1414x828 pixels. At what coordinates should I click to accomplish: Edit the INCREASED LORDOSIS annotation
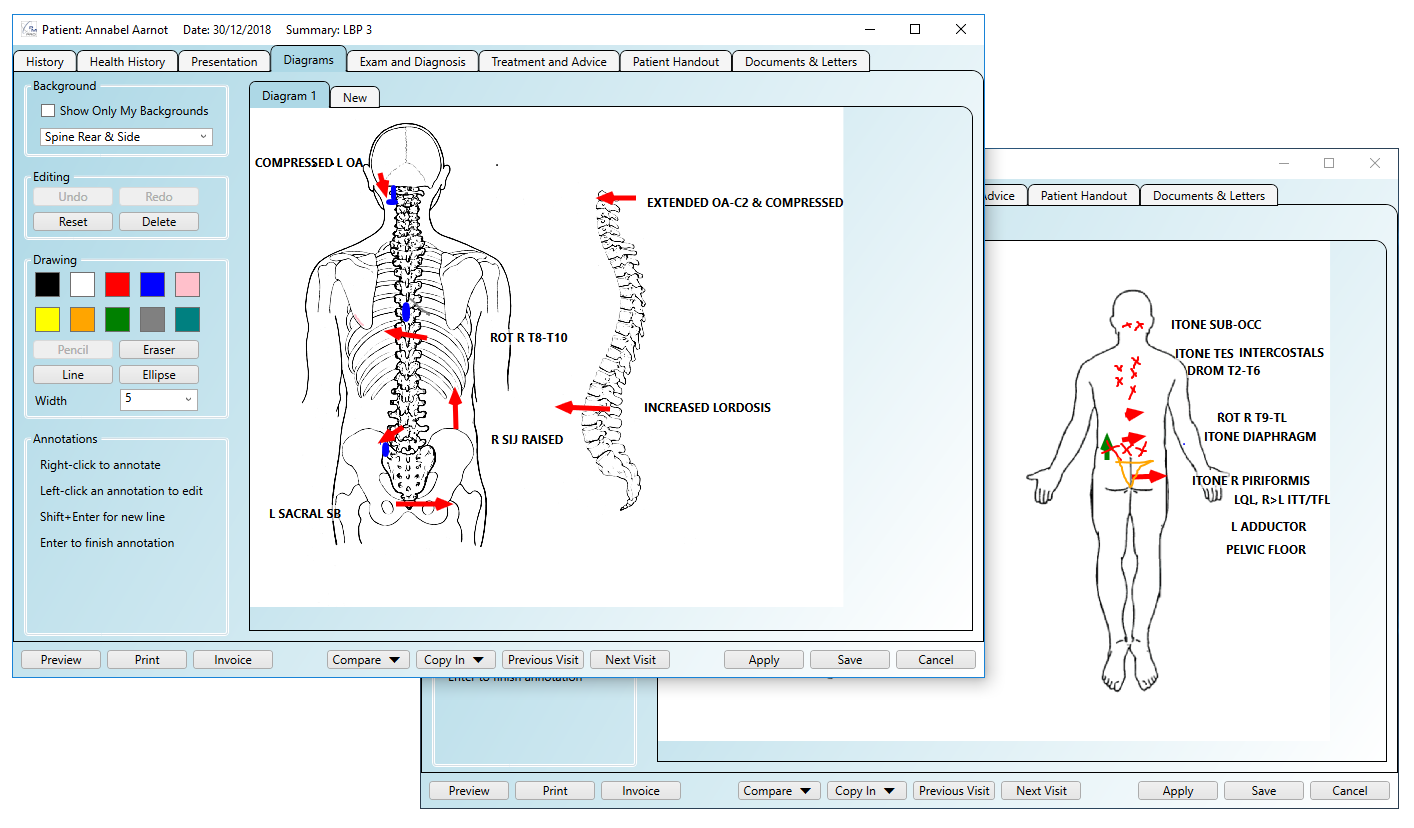707,408
